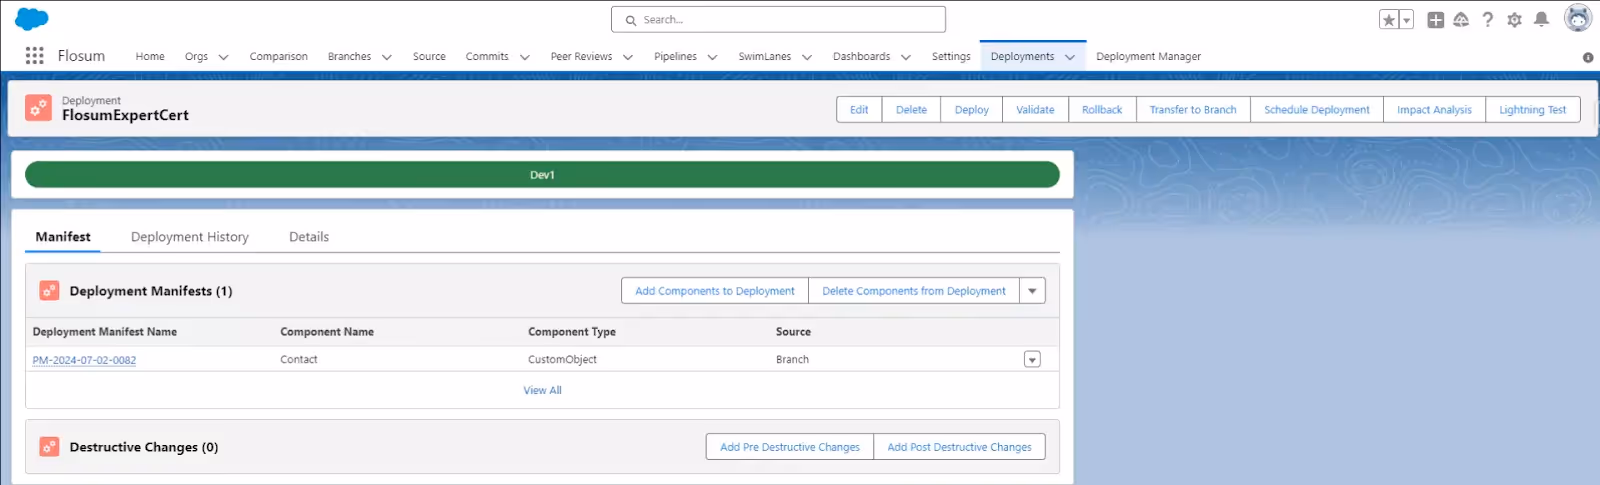This screenshot has height=485, width=1600.
Task: Open the favorites list dropdown arrow
Action: coord(1406,20)
